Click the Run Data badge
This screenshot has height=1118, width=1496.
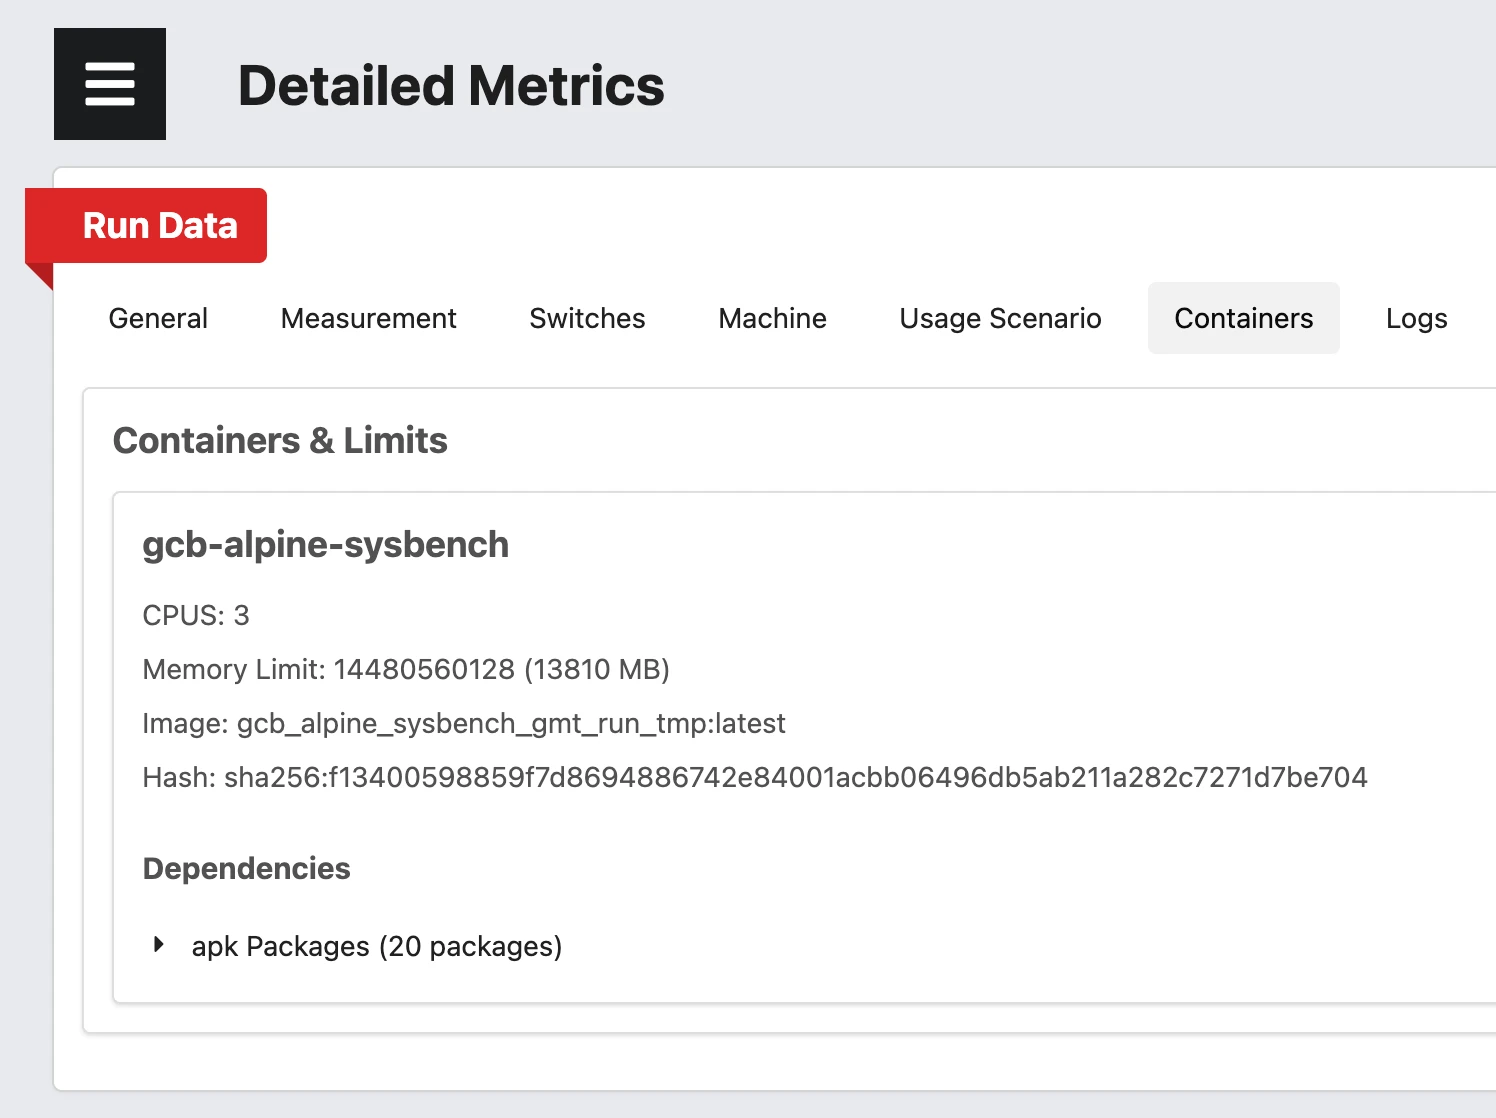pyautogui.click(x=160, y=225)
